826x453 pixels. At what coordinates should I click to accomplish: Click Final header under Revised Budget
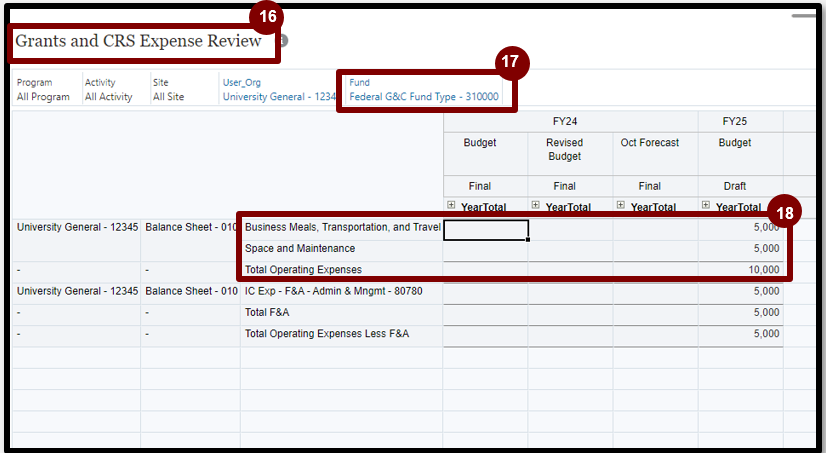pyautogui.click(x=564, y=186)
